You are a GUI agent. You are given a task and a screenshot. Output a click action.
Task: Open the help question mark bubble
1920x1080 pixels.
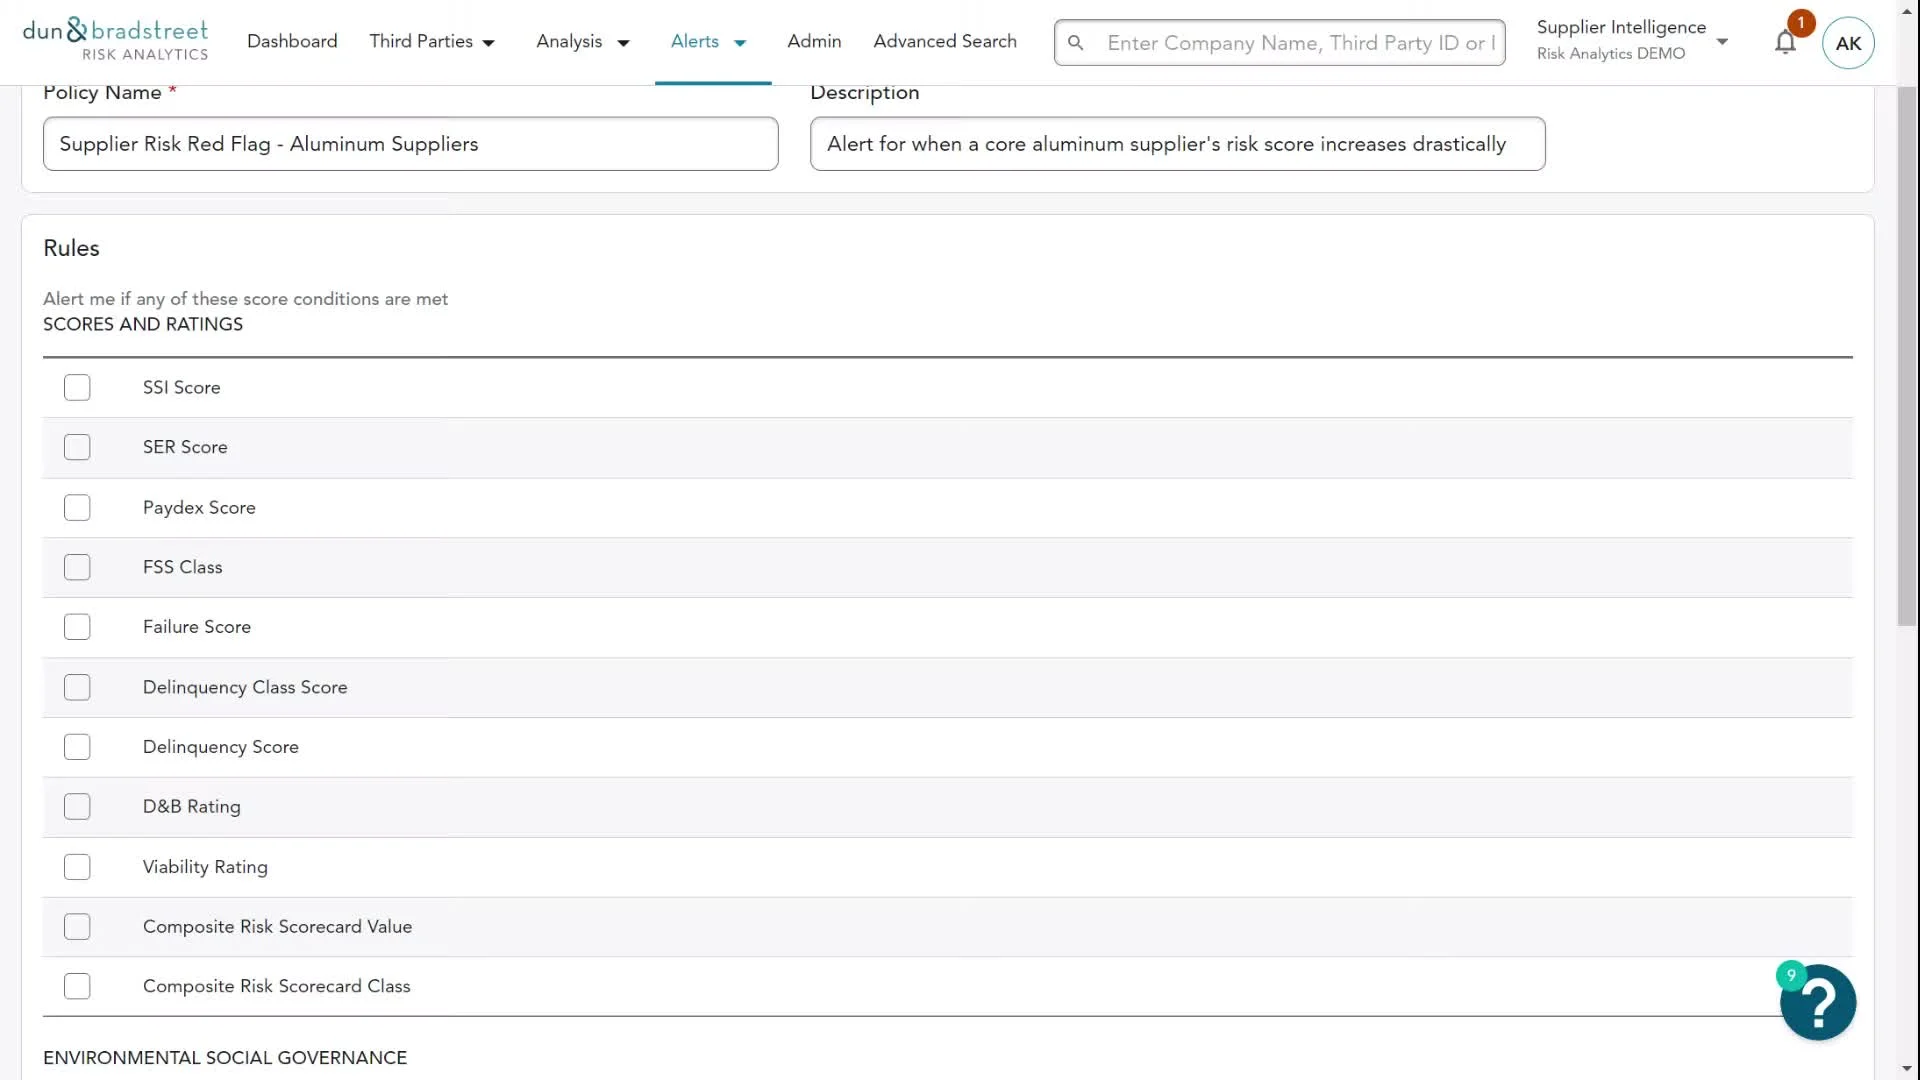[1817, 1002]
